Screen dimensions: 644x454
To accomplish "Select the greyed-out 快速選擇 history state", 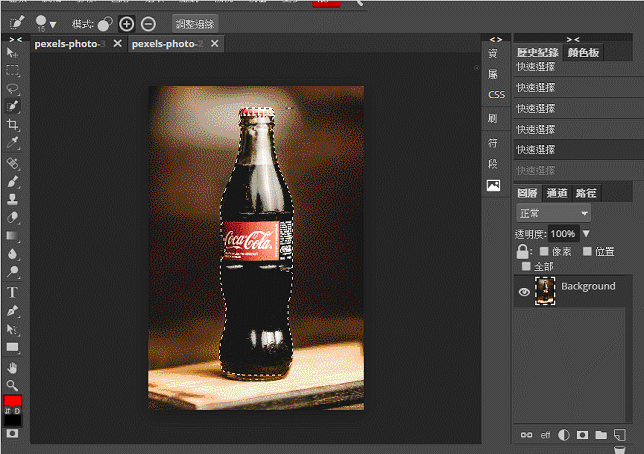I will [x=579, y=171].
